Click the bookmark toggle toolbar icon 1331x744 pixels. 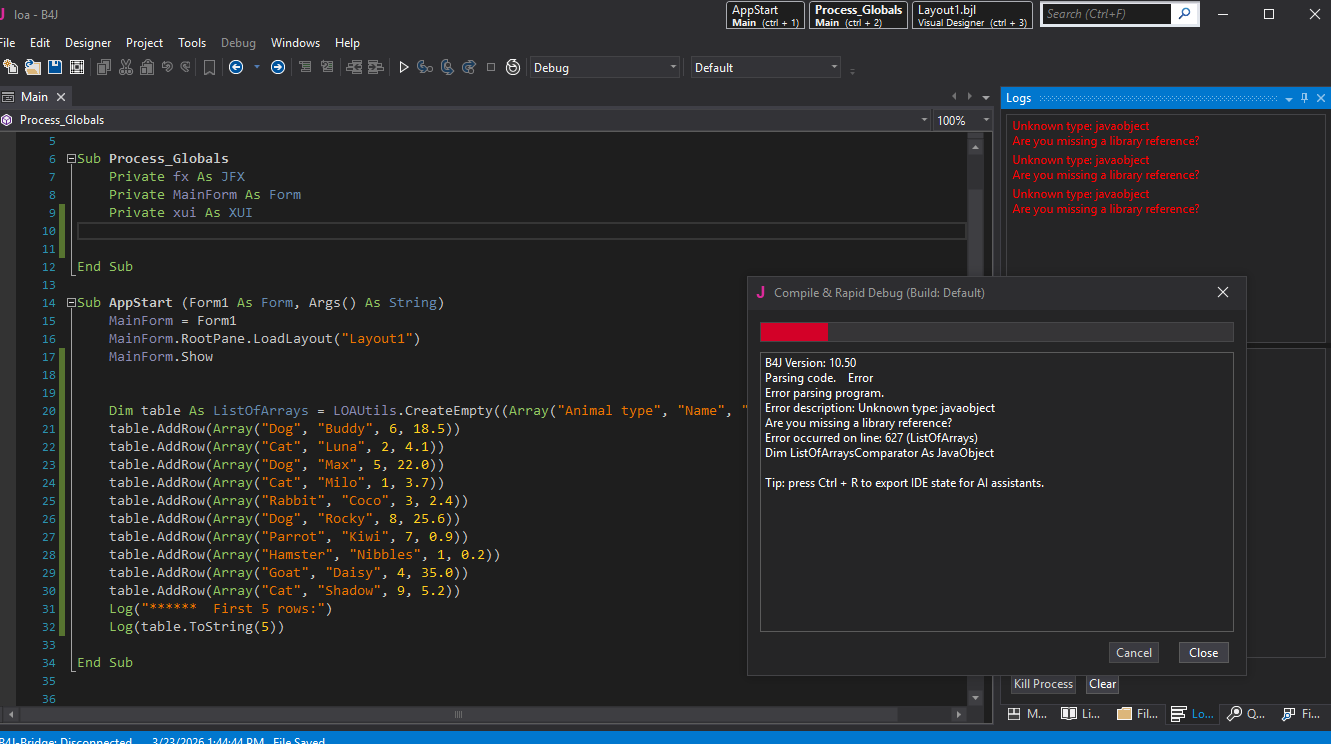pyautogui.click(x=209, y=67)
